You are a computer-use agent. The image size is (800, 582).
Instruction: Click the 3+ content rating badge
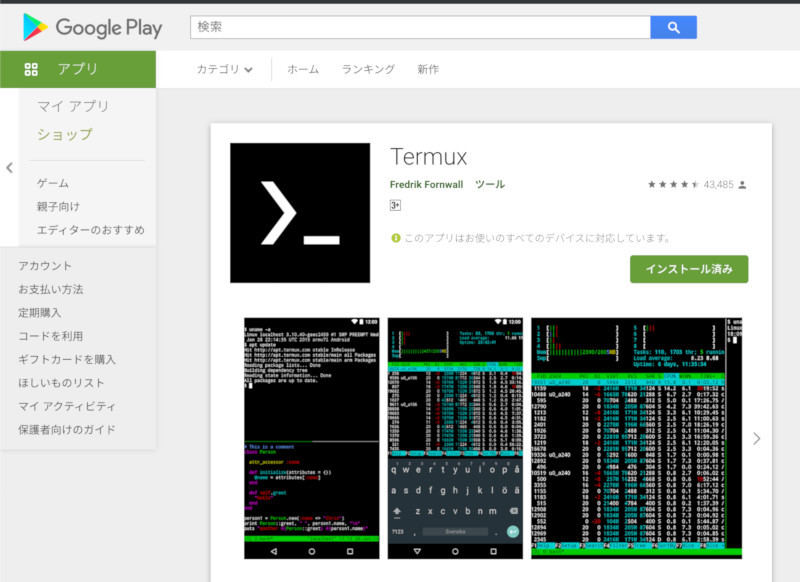coord(395,205)
